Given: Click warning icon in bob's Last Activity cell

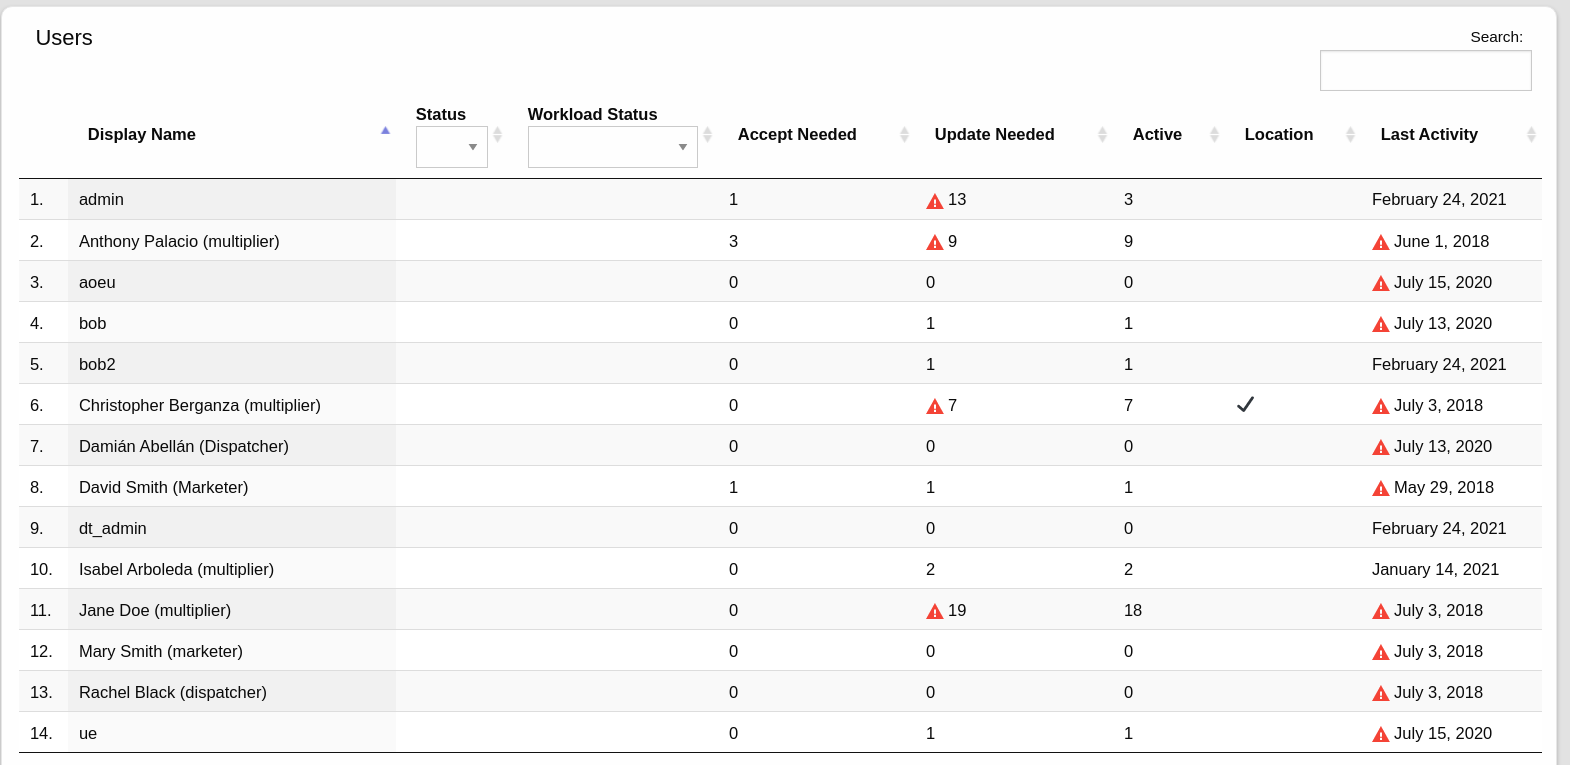Looking at the screenshot, I should [1381, 325].
